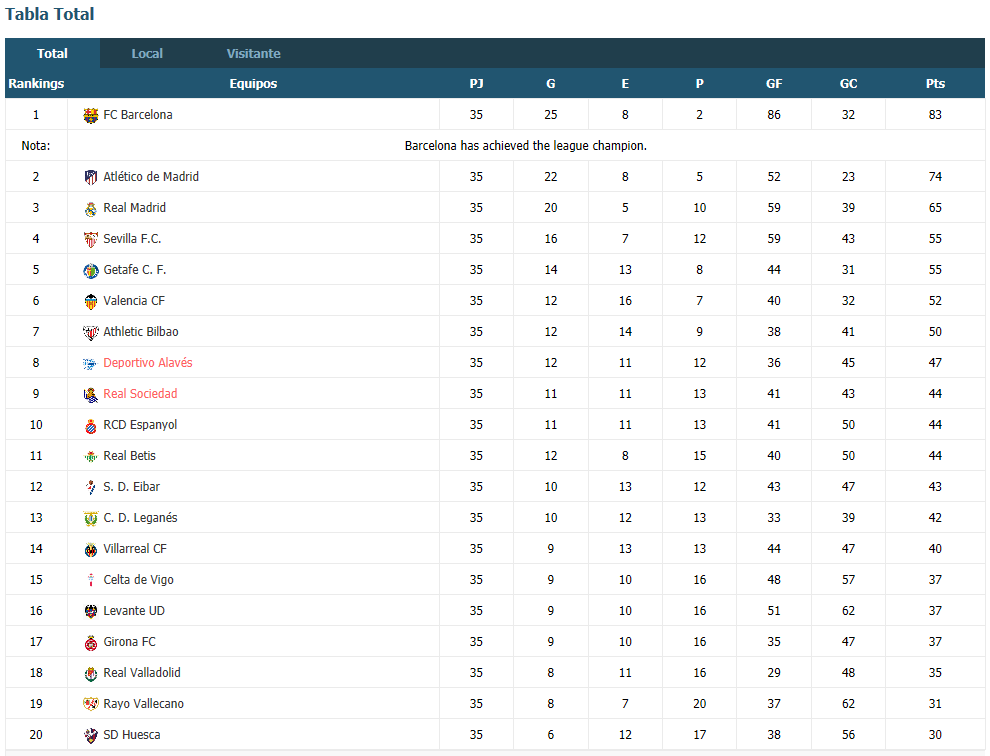The height and width of the screenshot is (756, 990).
Task: Click the Real Valladolid crest icon
Action: [91, 673]
